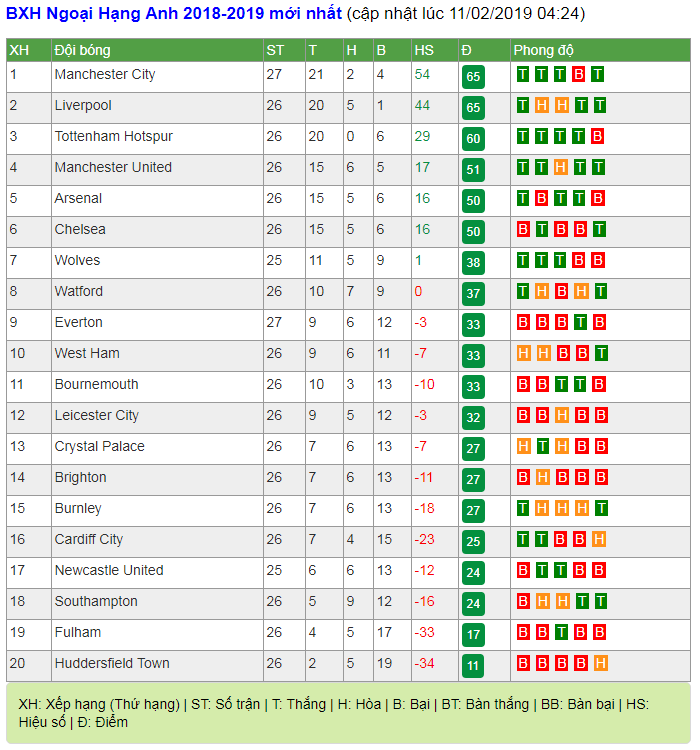This screenshot has width=700, height=750.
Task: Open the BXH Ngoại Hạng Anh 2018-2019 title link
Action: click(174, 13)
